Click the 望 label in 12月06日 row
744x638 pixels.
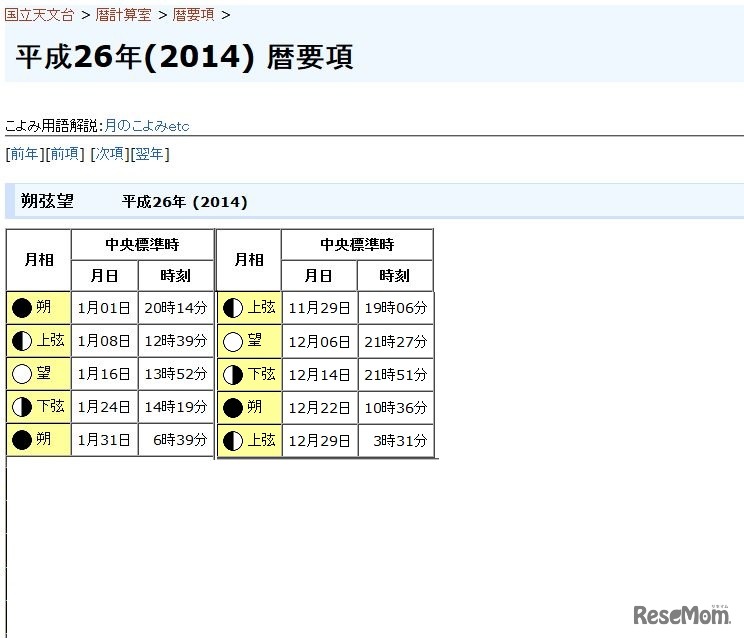click(254, 340)
